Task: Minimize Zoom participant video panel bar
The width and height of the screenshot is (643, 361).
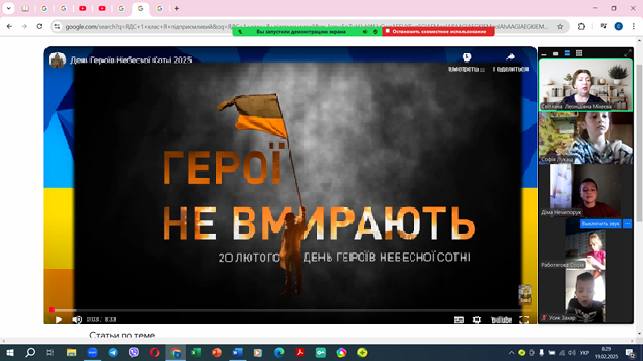Action: click(544, 53)
